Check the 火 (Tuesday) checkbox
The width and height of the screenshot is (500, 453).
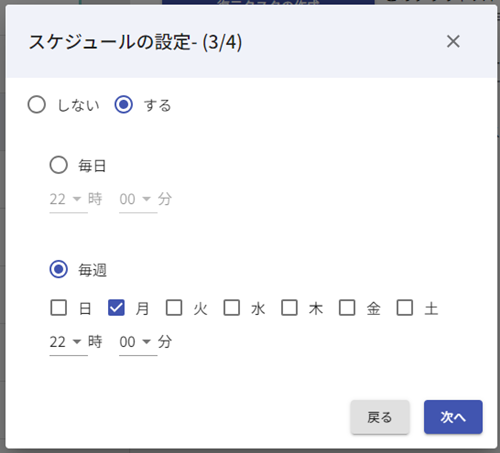point(174,307)
